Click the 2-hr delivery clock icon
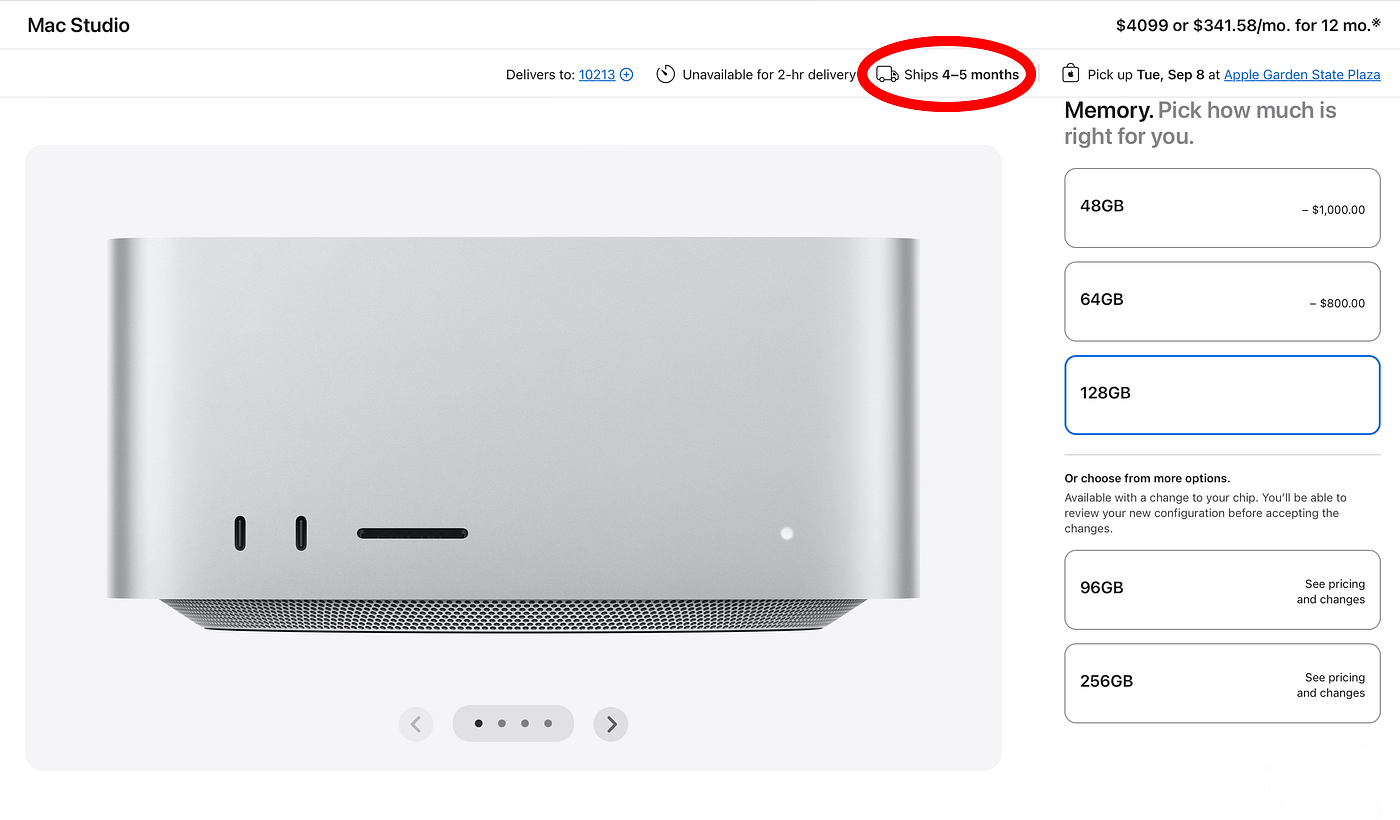The width and height of the screenshot is (1400, 820). 665,75
